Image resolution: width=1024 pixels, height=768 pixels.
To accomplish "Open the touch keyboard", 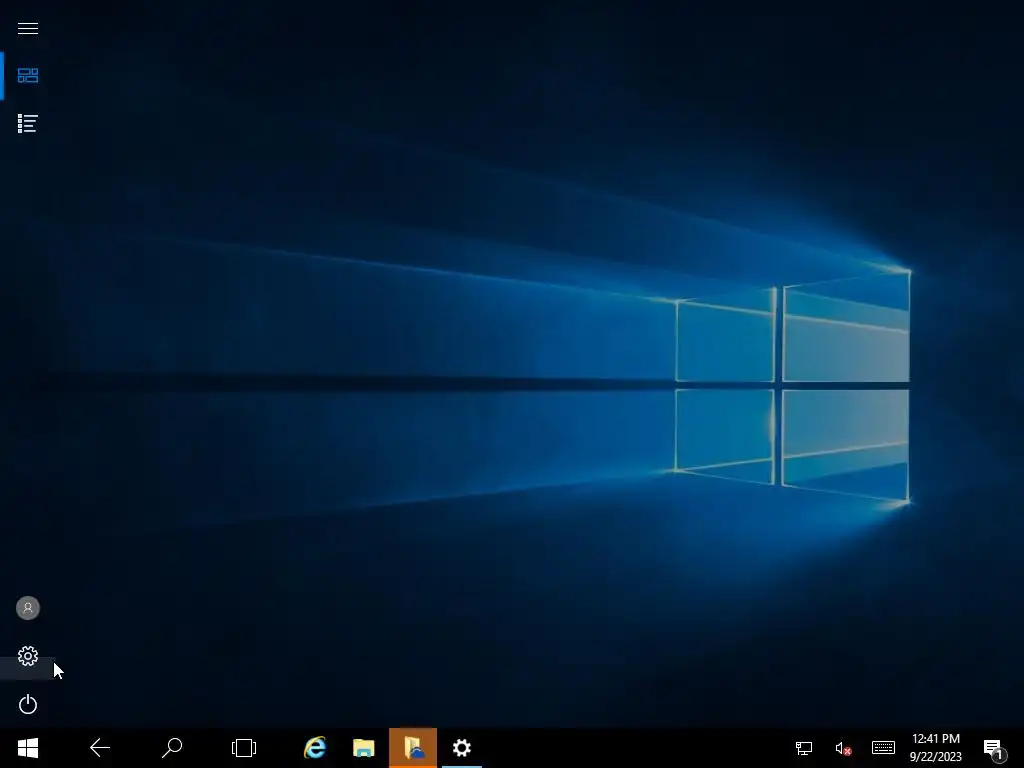I will [883, 748].
